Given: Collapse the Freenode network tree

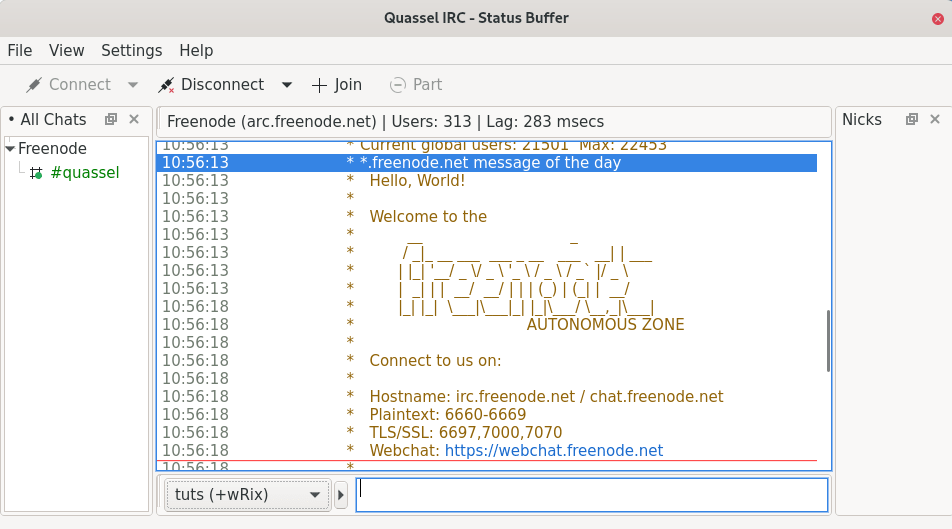Looking at the screenshot, I should click(x=10, y=148).
